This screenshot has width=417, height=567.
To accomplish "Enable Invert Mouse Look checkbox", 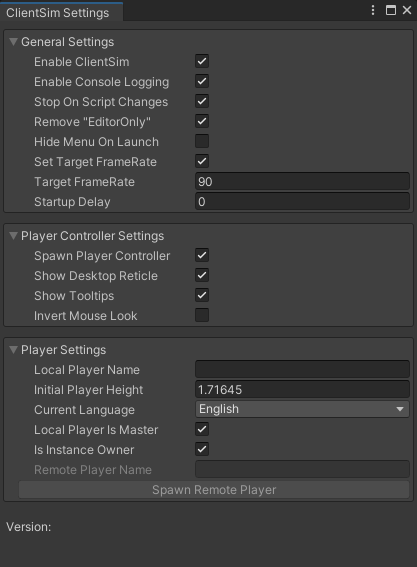I will [202, 315].
